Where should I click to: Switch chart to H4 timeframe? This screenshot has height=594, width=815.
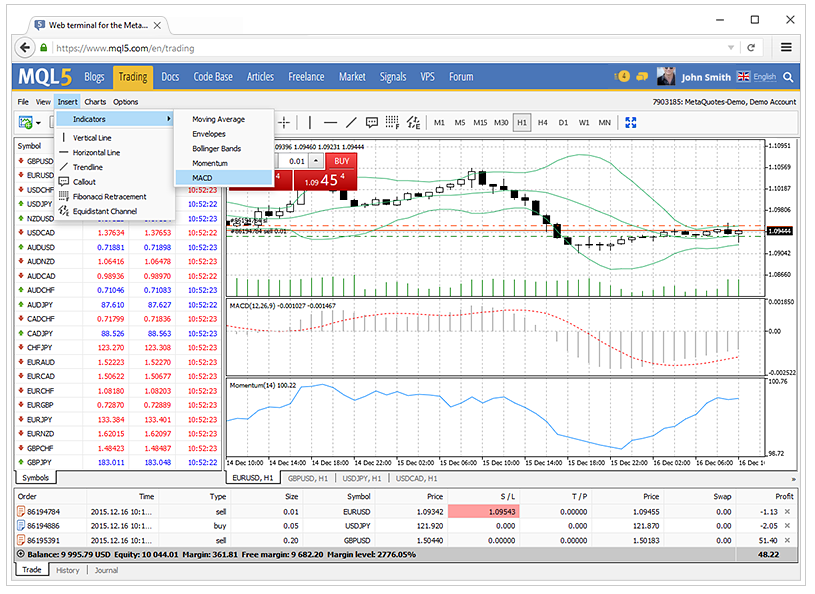tap(543, 123)
